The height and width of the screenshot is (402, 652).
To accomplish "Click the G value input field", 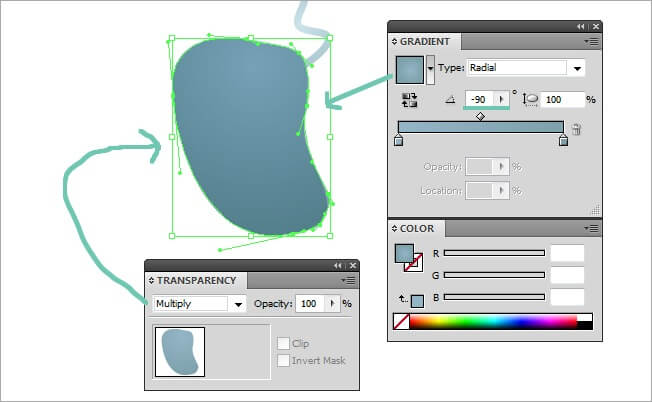I will (567, 275).
